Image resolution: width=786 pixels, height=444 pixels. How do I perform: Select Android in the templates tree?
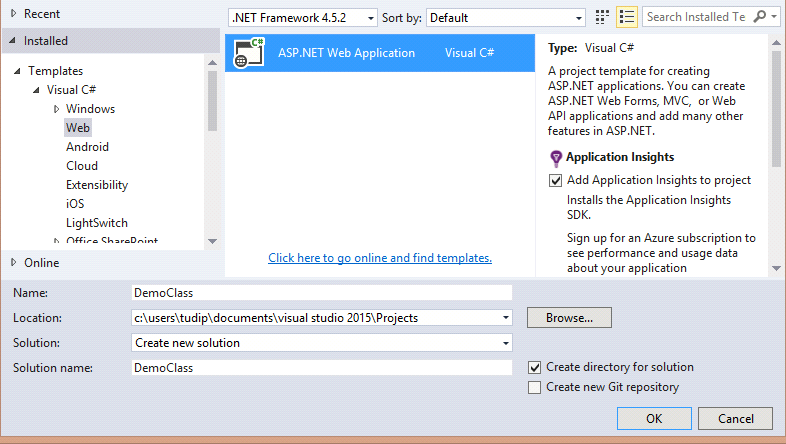87,147
